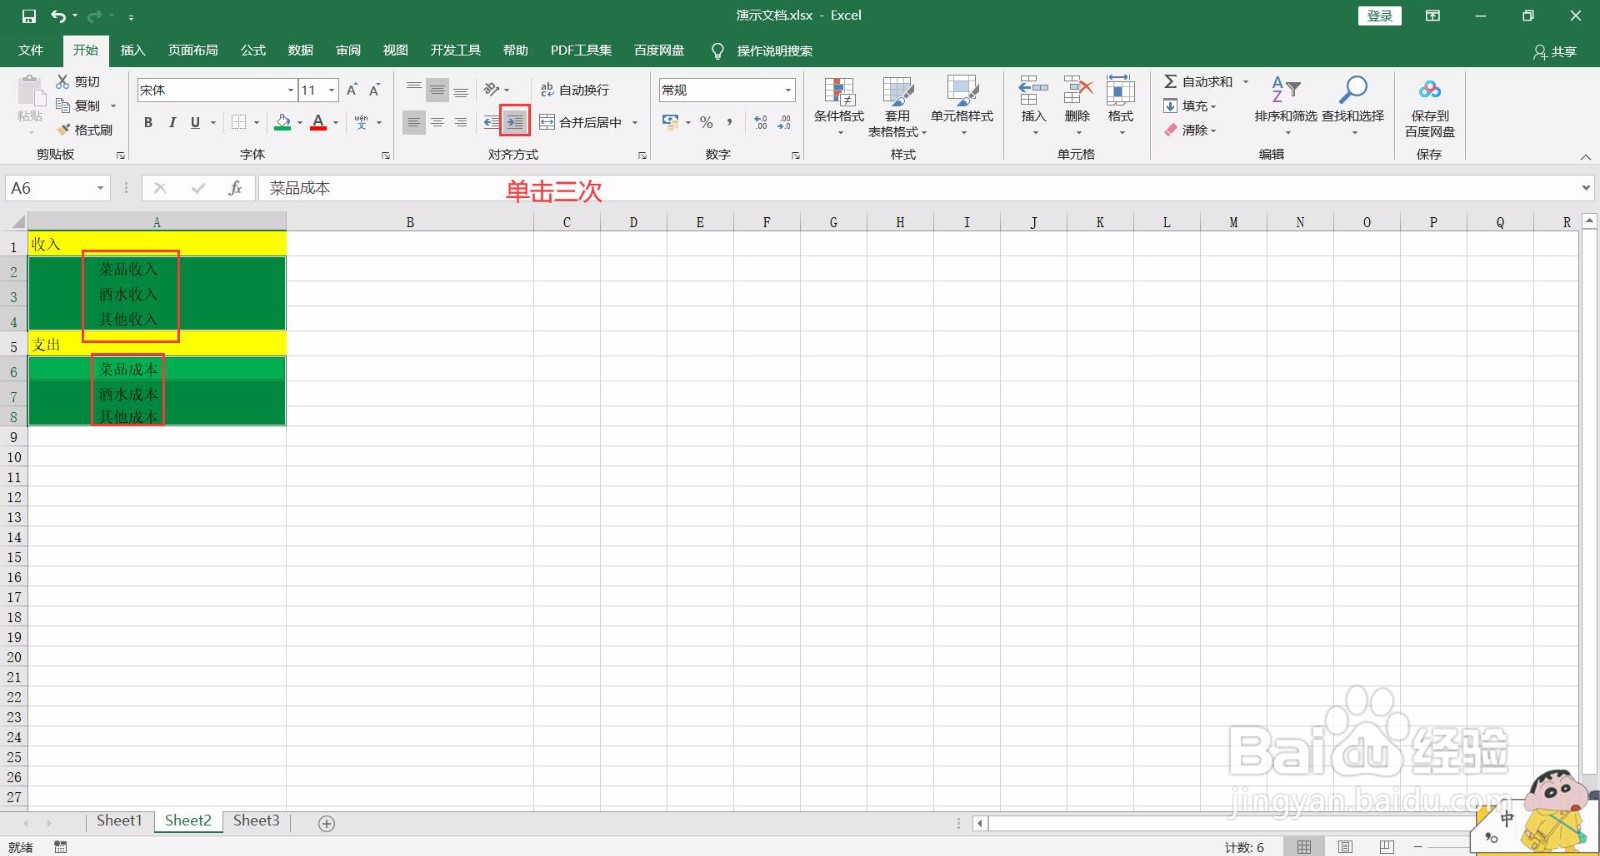Undo the last action
This screenshot has height=856, width=1600.
[58, 16]
